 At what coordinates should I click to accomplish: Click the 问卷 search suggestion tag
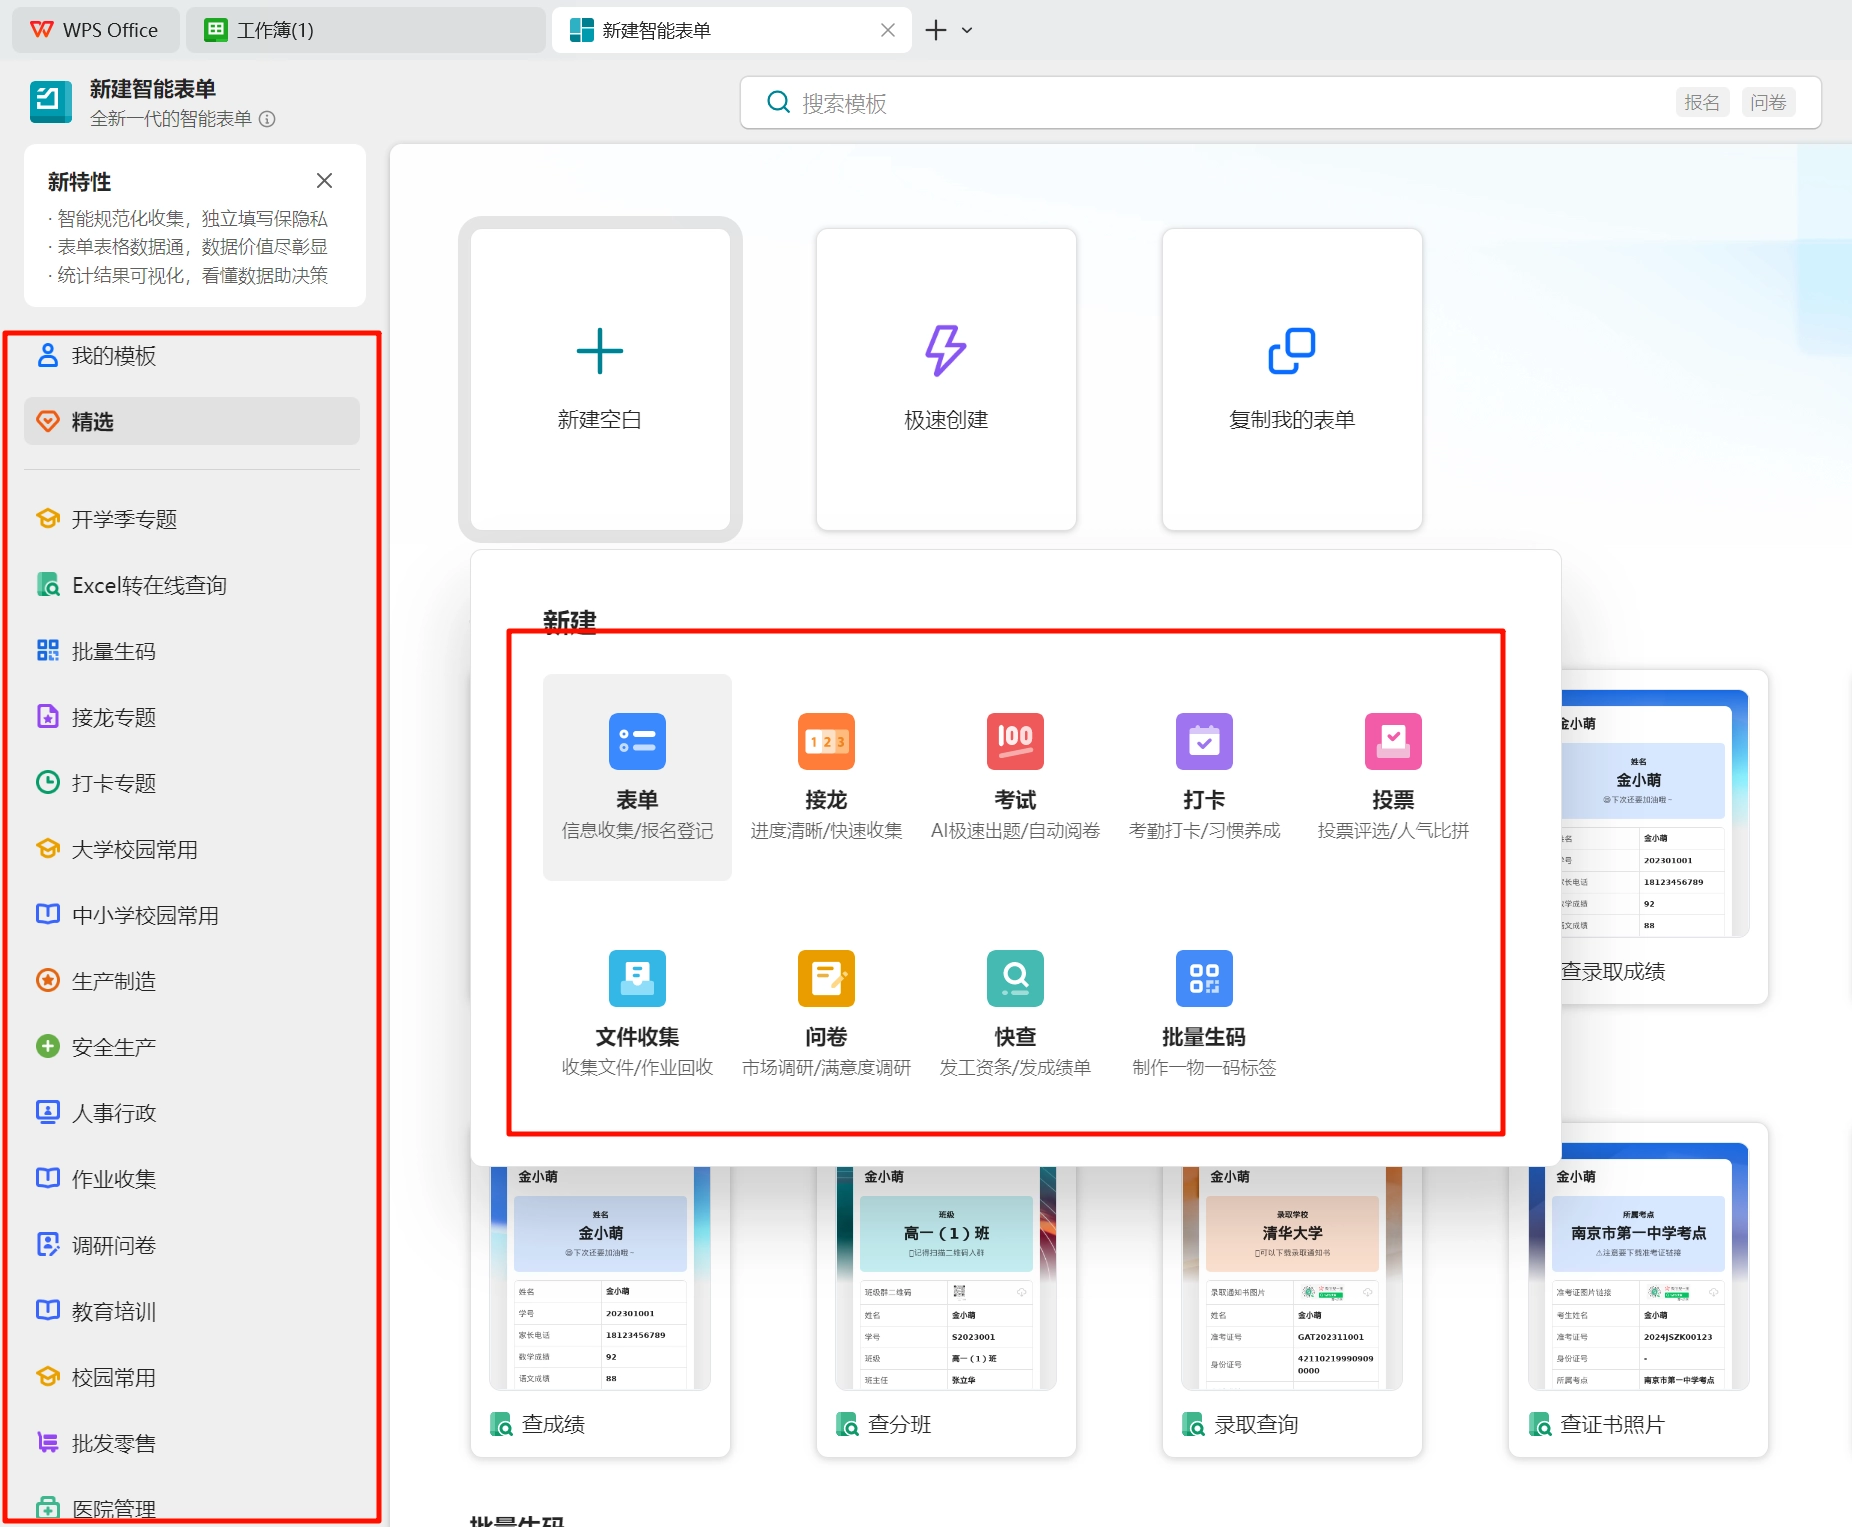tap(1768, 102)
